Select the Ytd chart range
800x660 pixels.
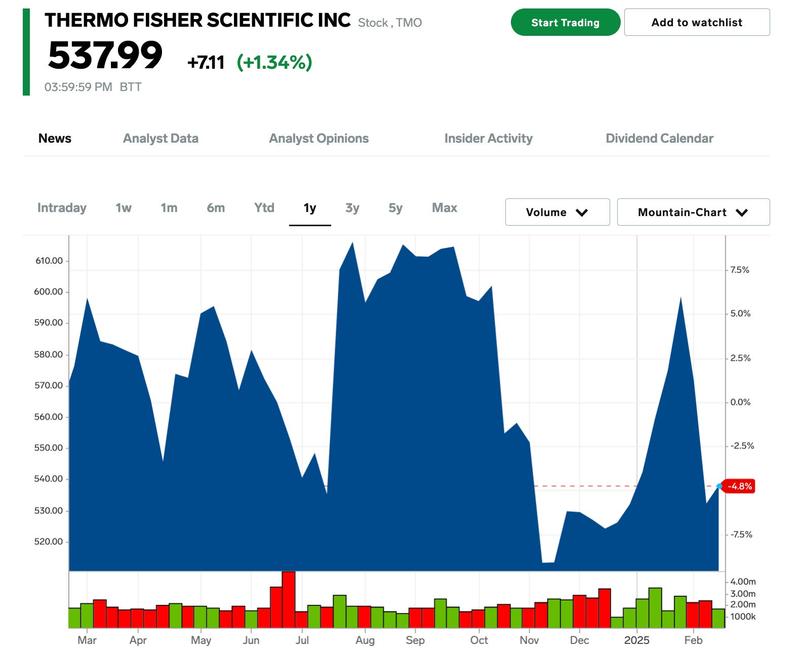[x=264, y=208]
